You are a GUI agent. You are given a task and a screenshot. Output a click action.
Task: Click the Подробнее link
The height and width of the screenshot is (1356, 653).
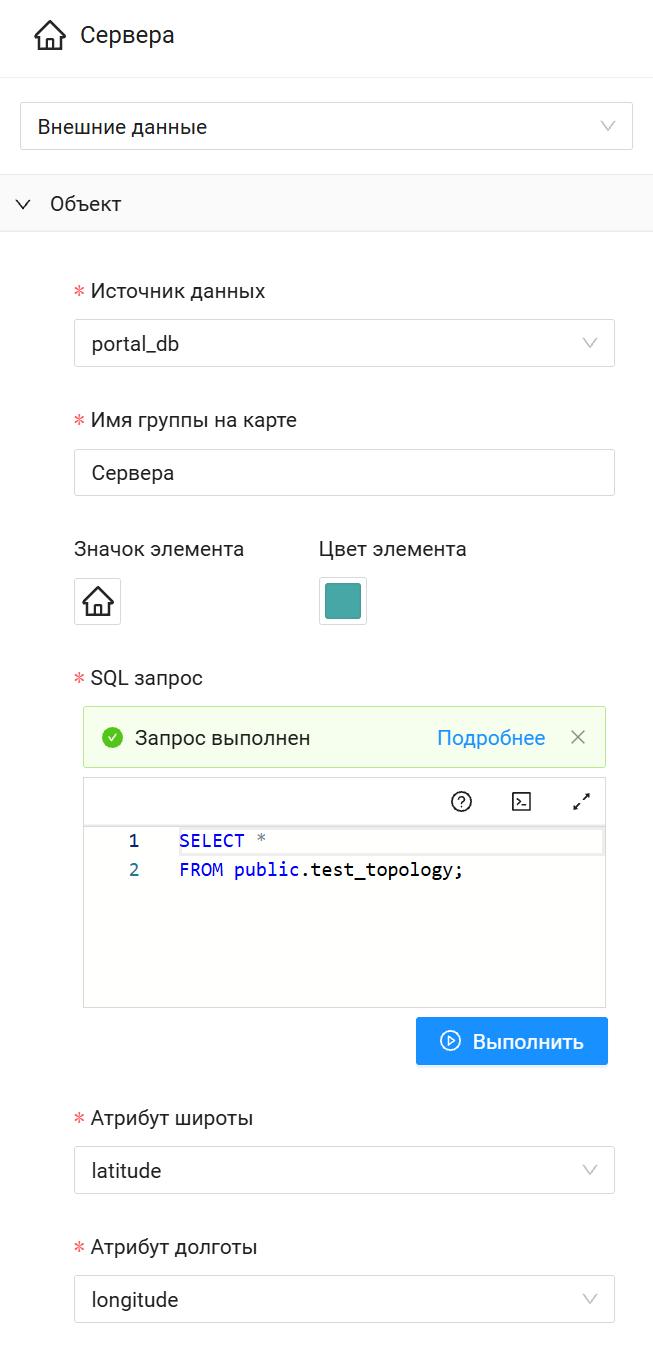[x=491, y=737]
